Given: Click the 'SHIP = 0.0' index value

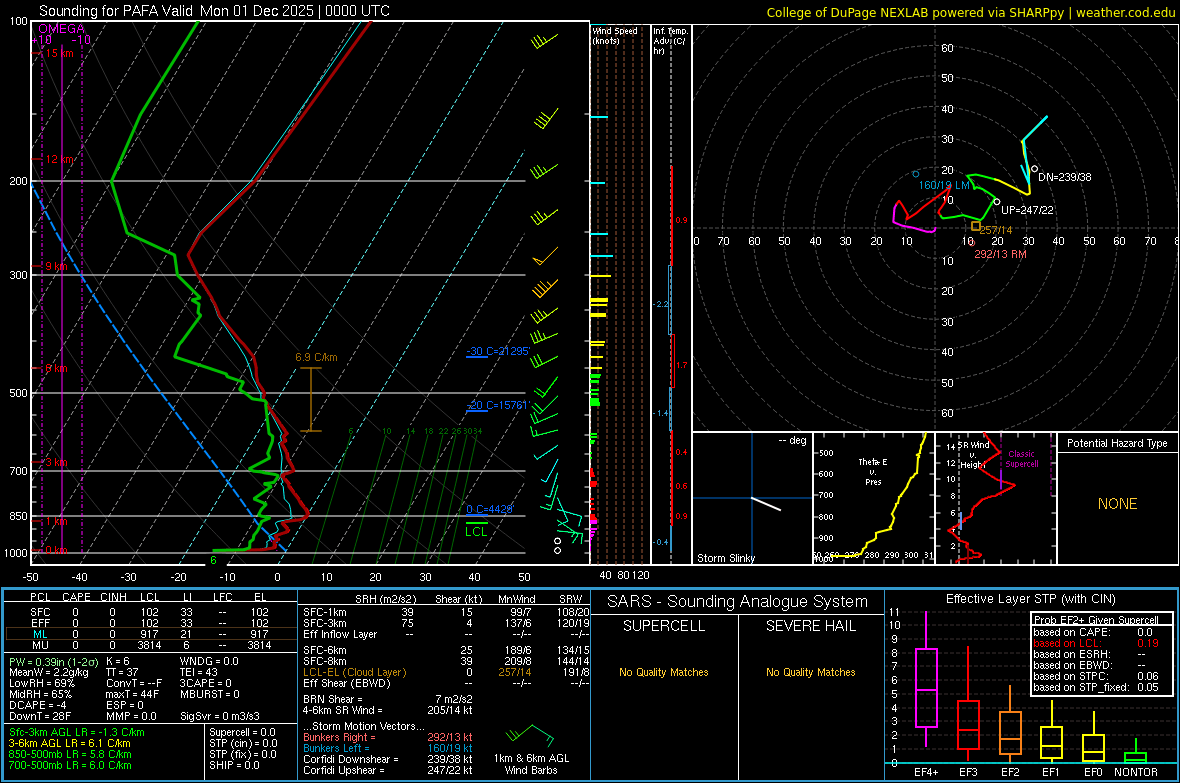Looking at the screenshot, I should tap(234, 765).
